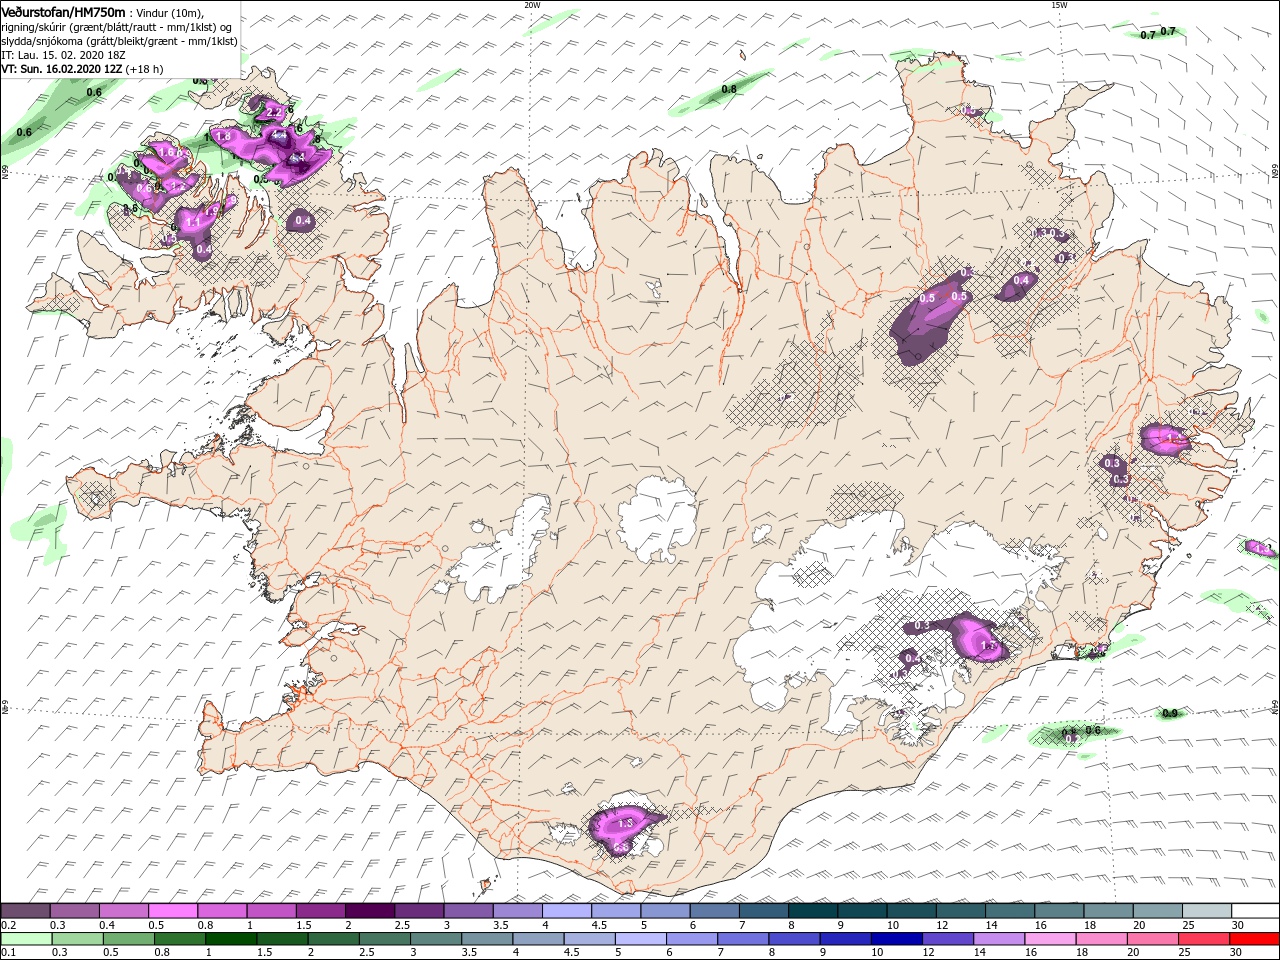Select the 7 swatch in the top legend row
Screen dimensions: 1280x960
pyautogui.click(x=763, y=911)
